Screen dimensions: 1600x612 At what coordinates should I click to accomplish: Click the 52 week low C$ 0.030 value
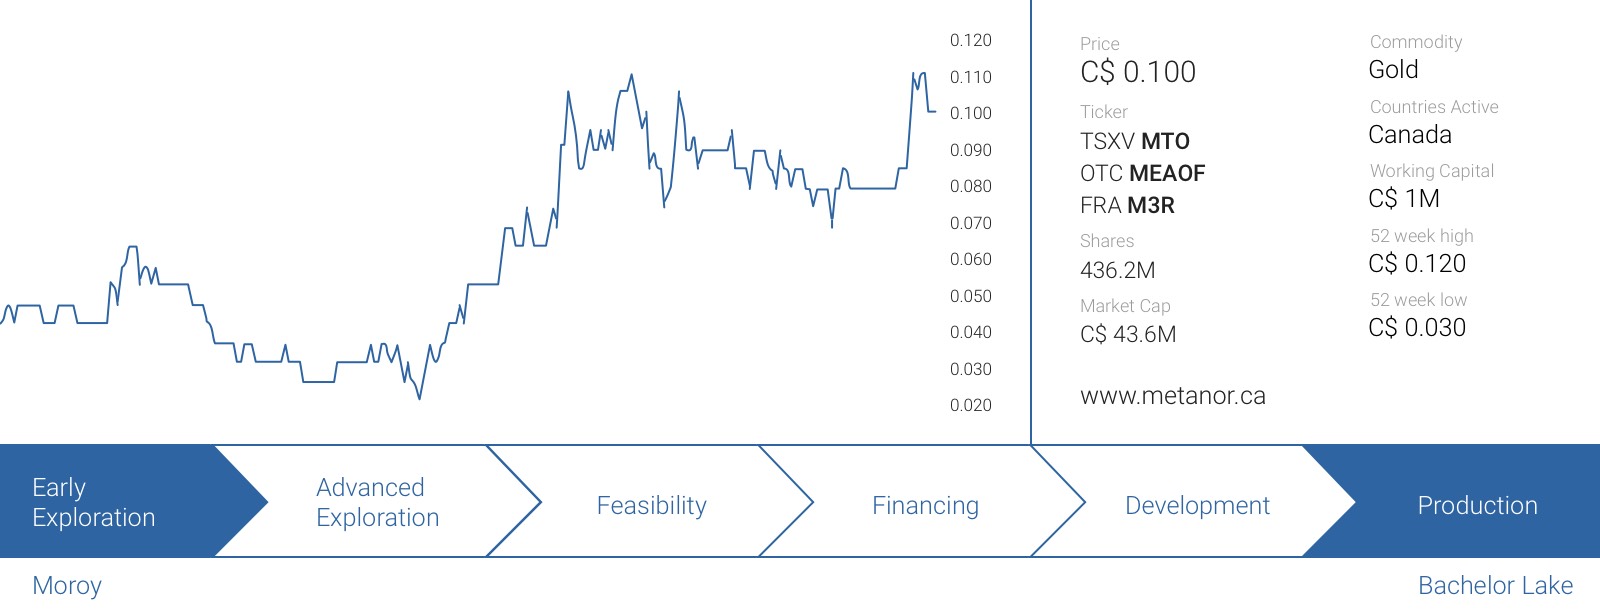(1417, 327)
